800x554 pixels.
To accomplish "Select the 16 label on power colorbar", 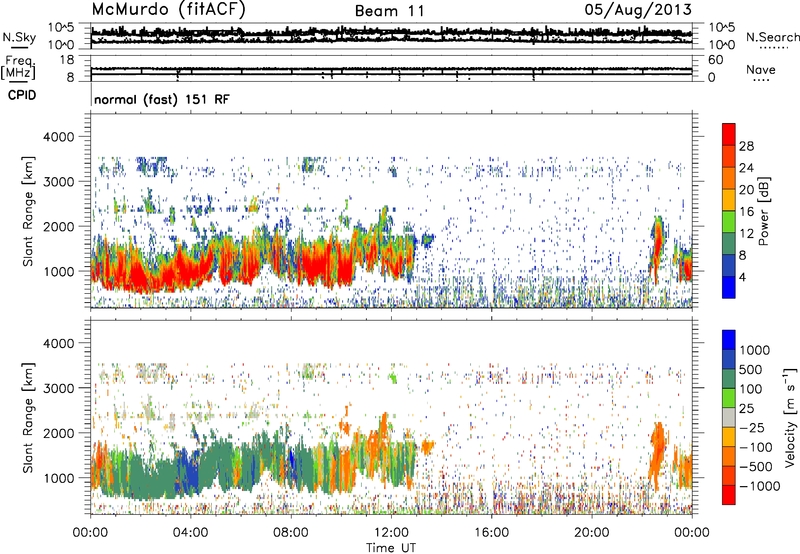I will pyautogui.click(x=746, y=212).
